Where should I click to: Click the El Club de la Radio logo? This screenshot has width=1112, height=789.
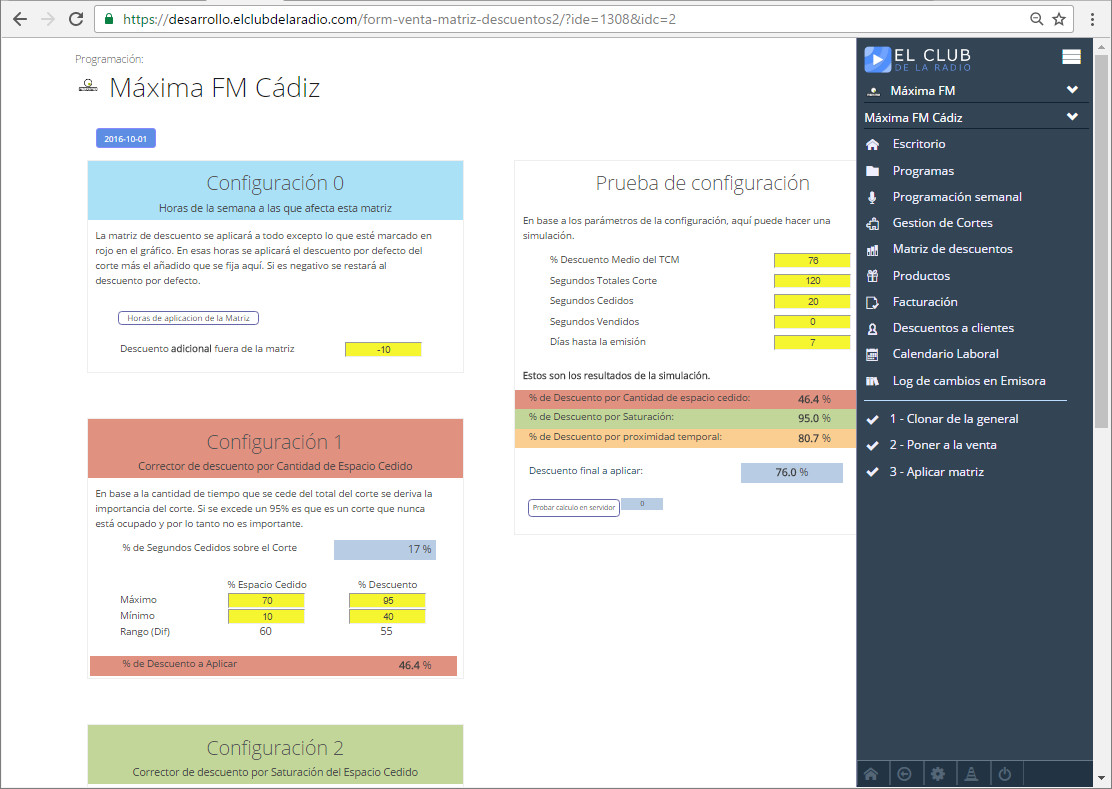coord(917,59)
